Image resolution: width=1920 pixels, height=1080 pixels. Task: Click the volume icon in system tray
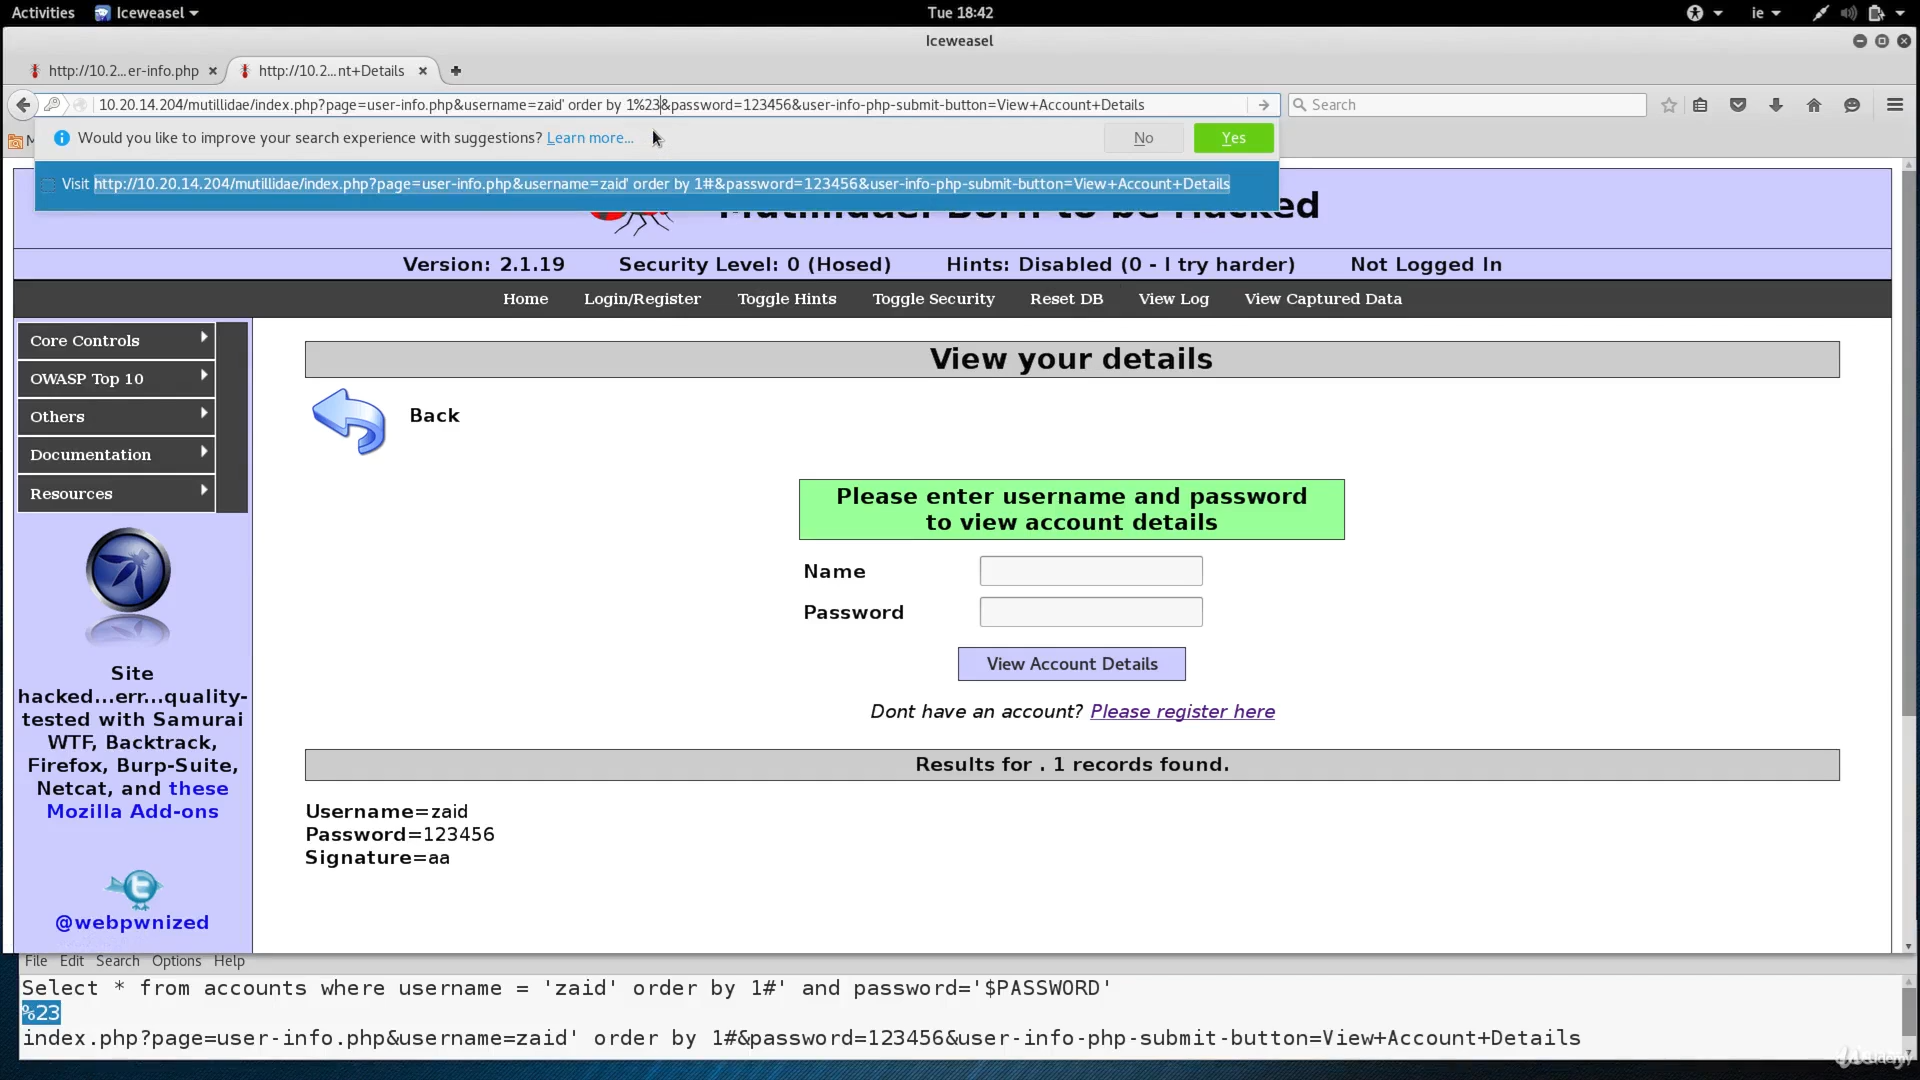coord(1848,13)
